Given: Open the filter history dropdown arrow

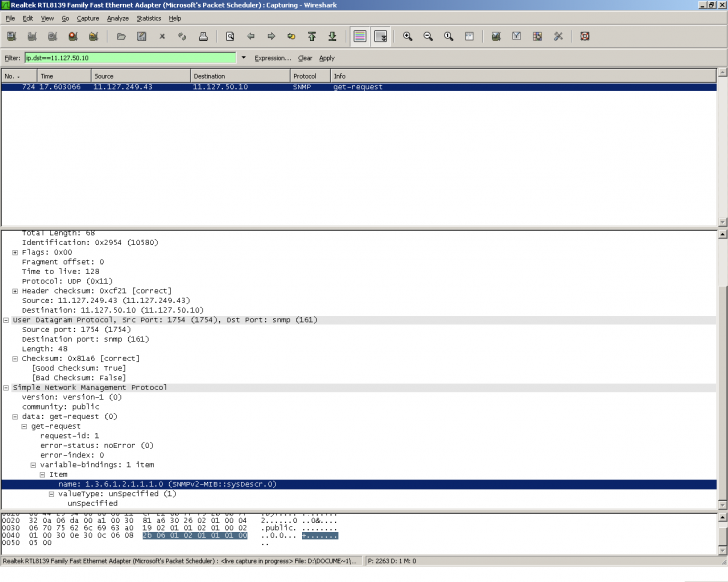Looking at the screenshot, I should tap(244, 58).
